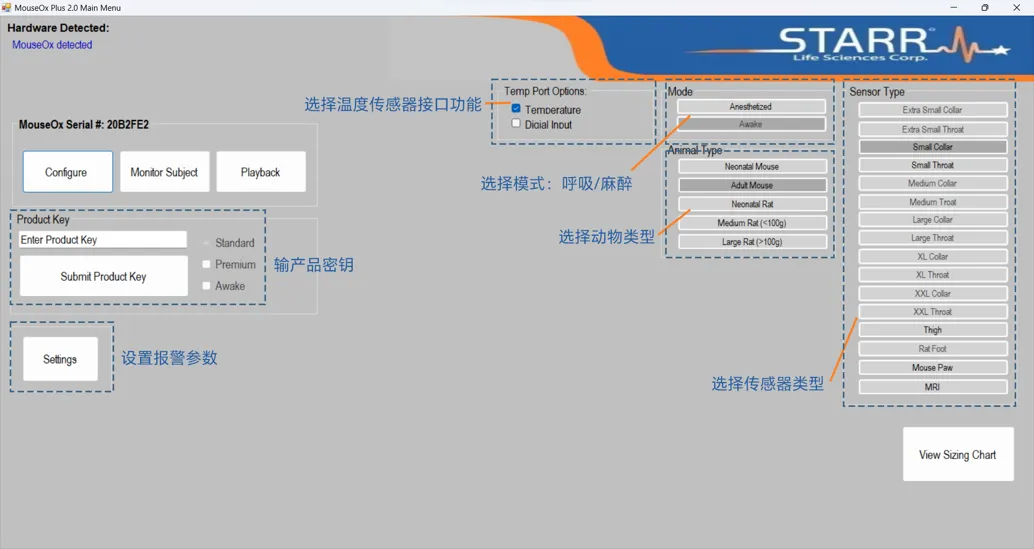The height and width of the screenshot is (549, 1034).
Task: Enable the Digital Input checkbox
Action: click(516, 123)
